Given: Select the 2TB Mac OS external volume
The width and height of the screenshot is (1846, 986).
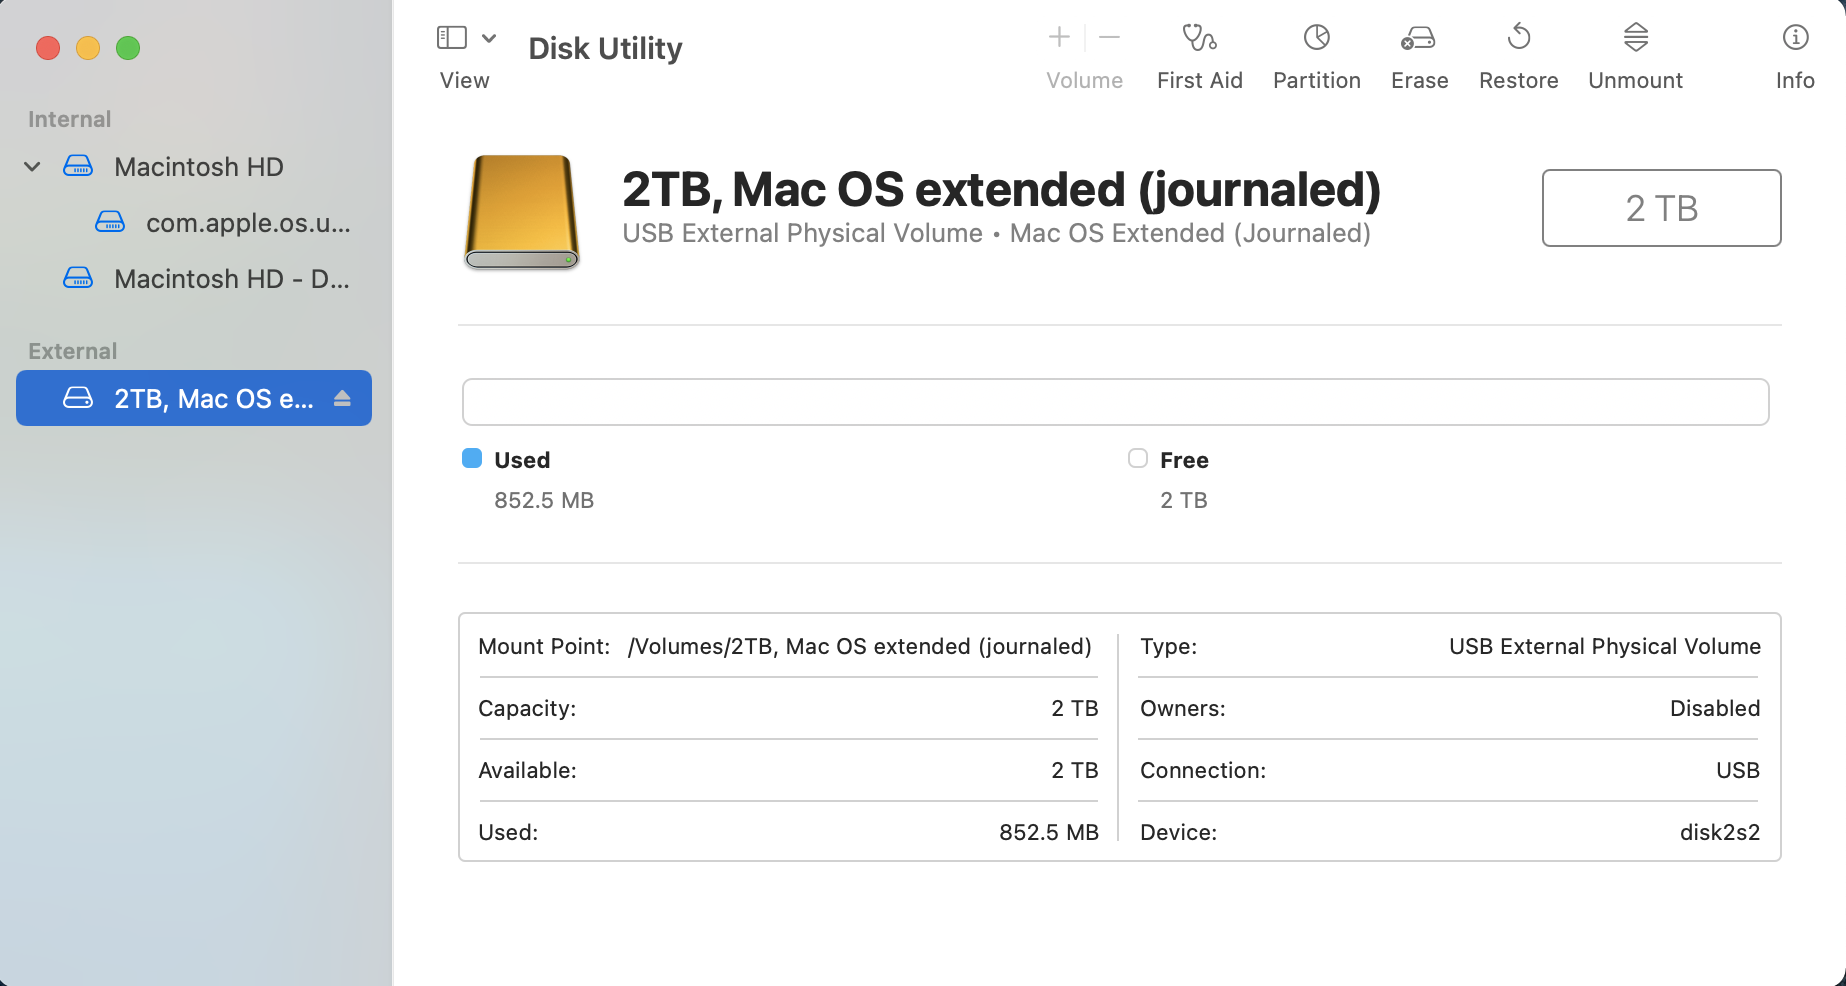Looking at the screenshot, I should click(x=212, y=399).
